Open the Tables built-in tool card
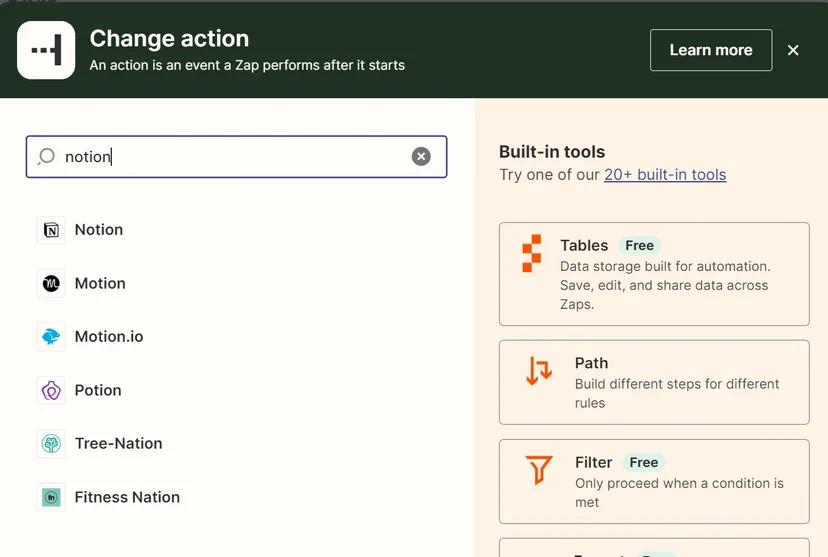This screenshot has width=828, height=557. point(654,274)
